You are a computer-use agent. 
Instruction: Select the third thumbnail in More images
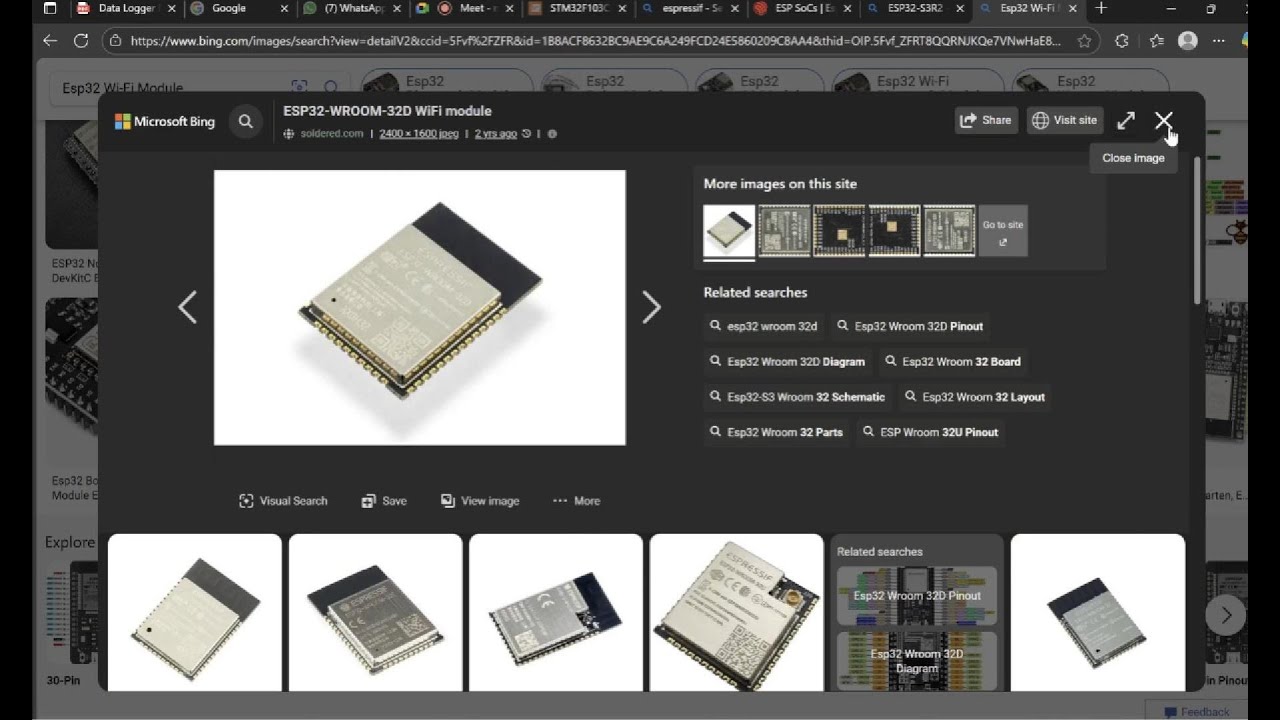coord(839,231)
